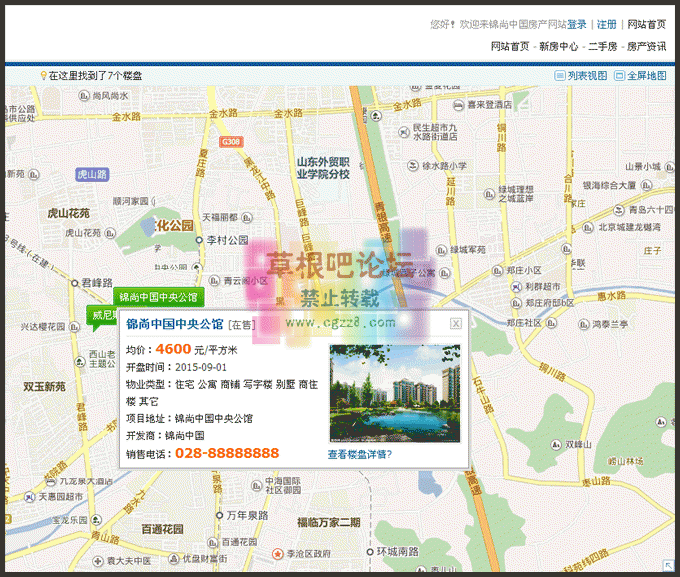
Task: Click the 028-88888888 sales phone number
Action: click(x=227, y=453)
